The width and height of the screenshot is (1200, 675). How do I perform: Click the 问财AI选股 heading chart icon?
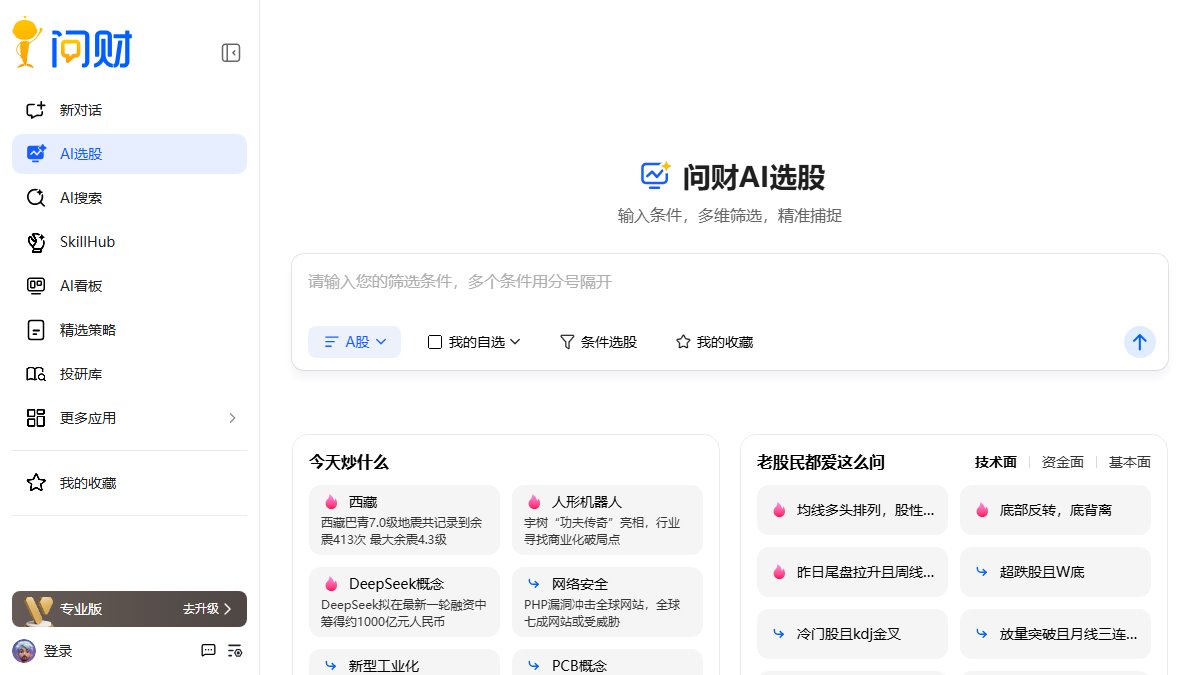(x=656, y=175)
